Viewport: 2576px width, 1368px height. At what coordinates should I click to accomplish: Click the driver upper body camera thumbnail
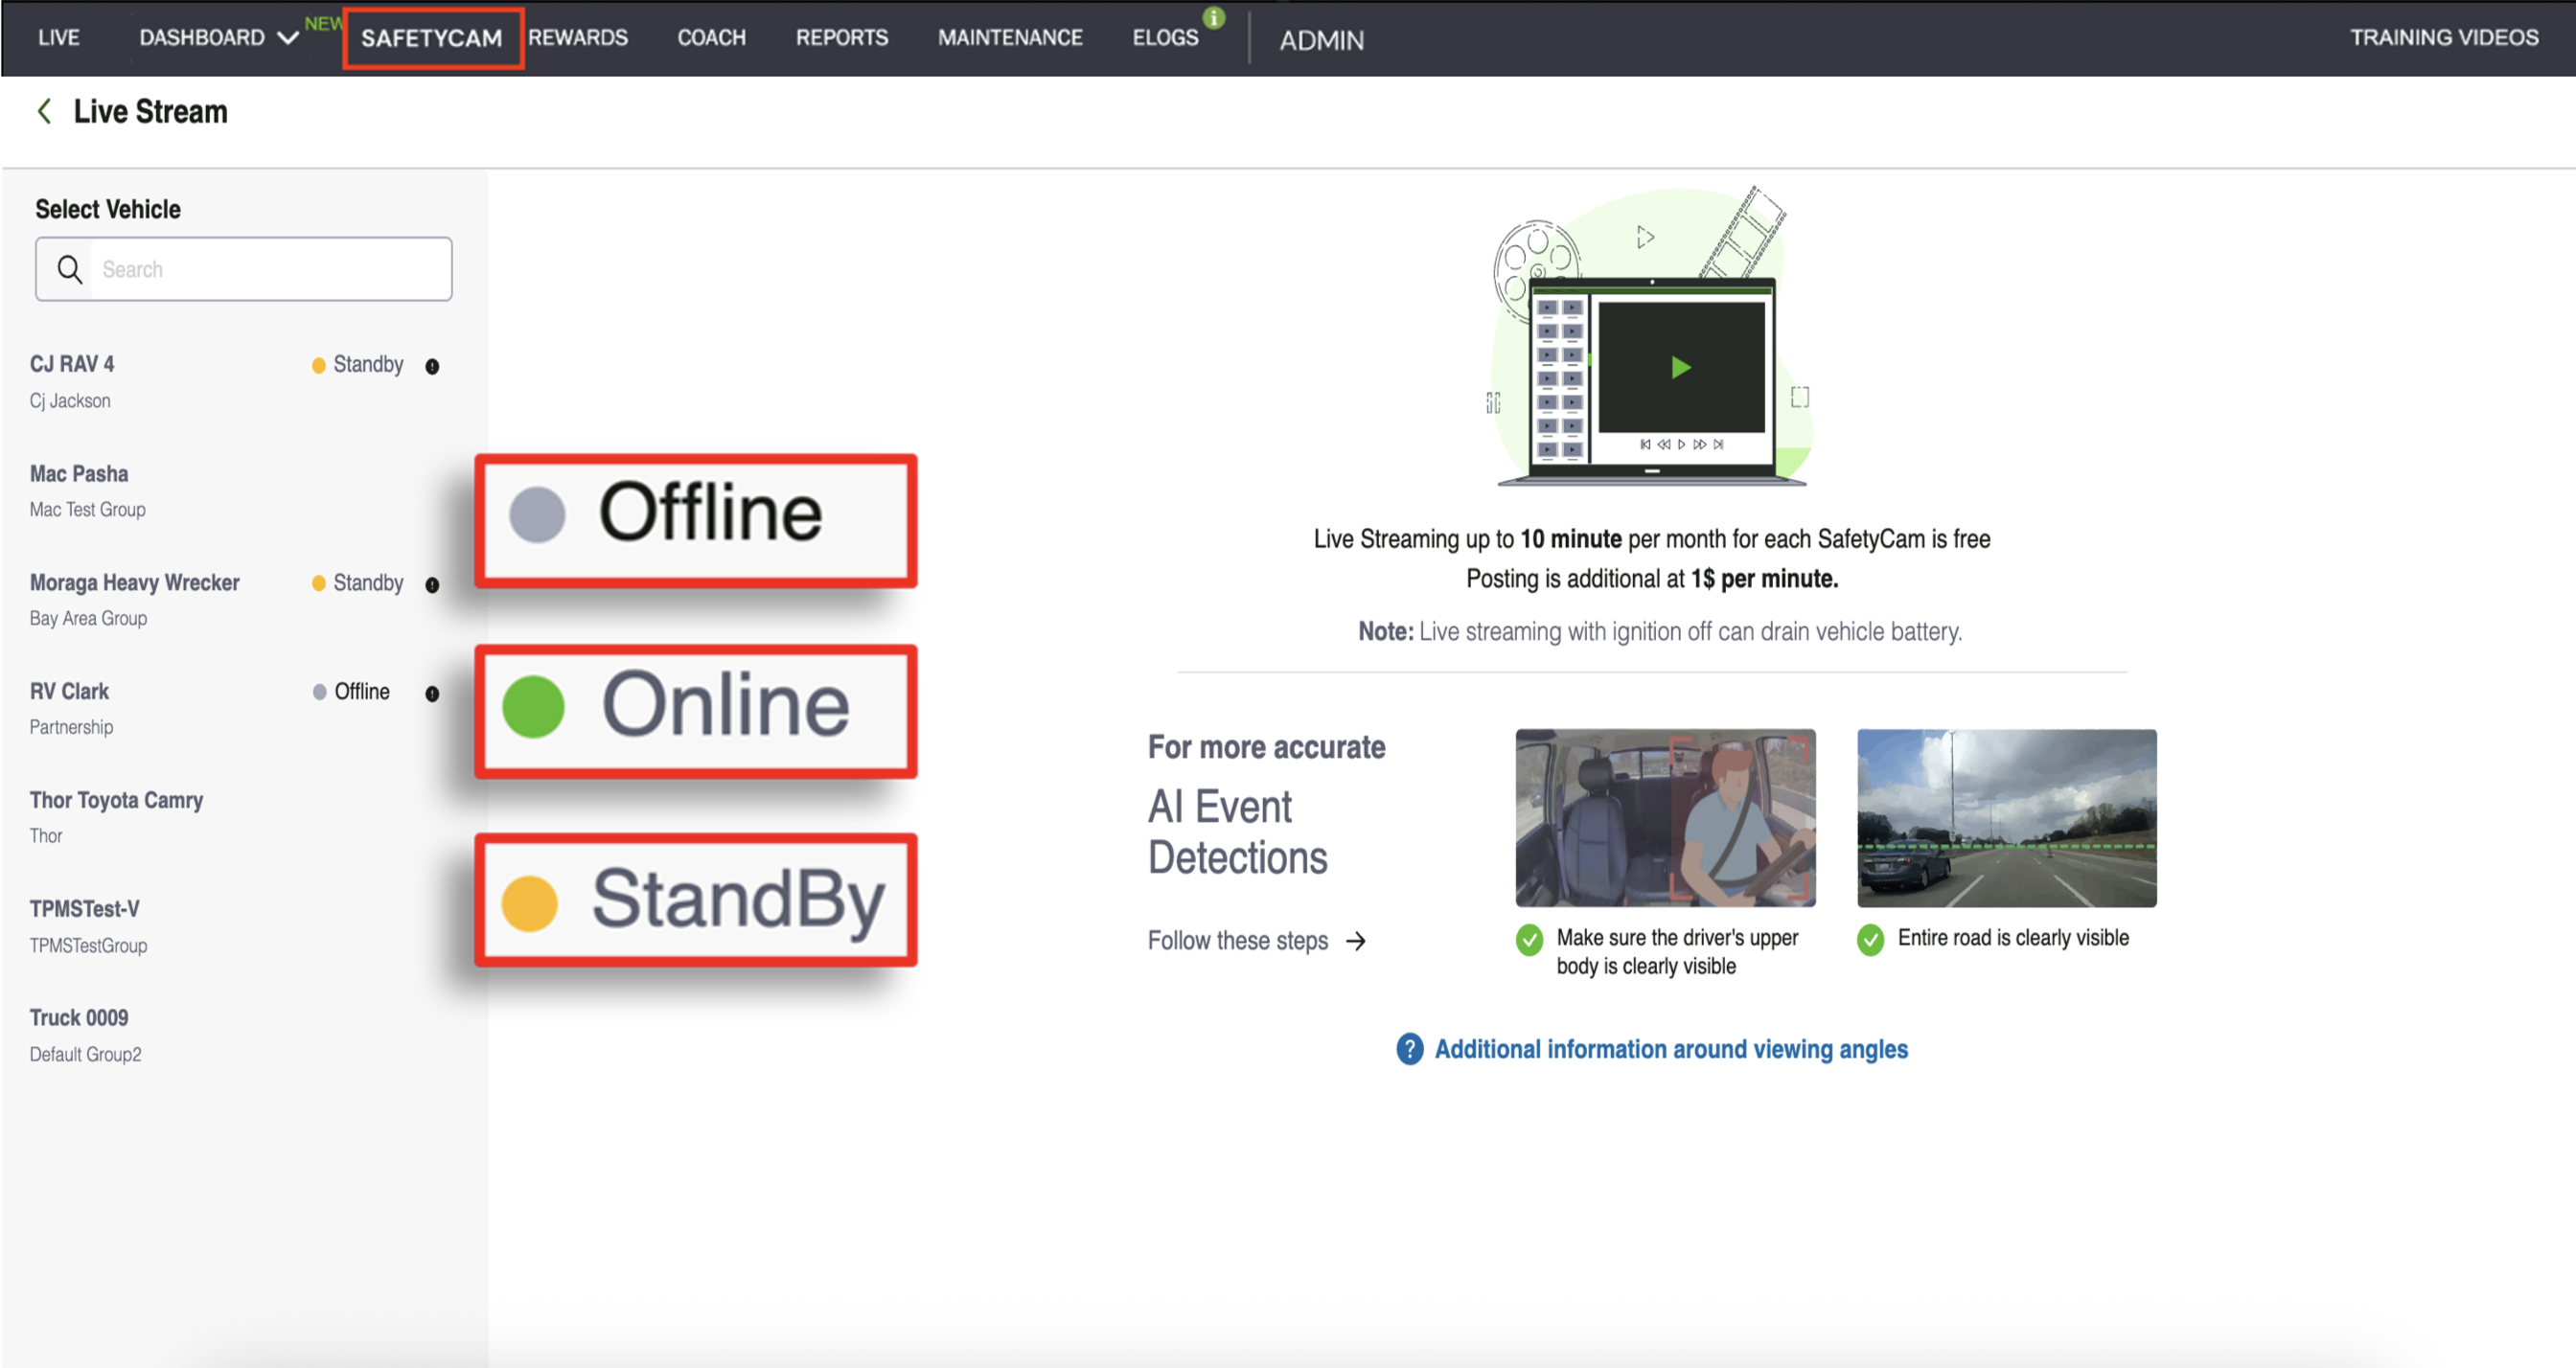[1665, 818]
